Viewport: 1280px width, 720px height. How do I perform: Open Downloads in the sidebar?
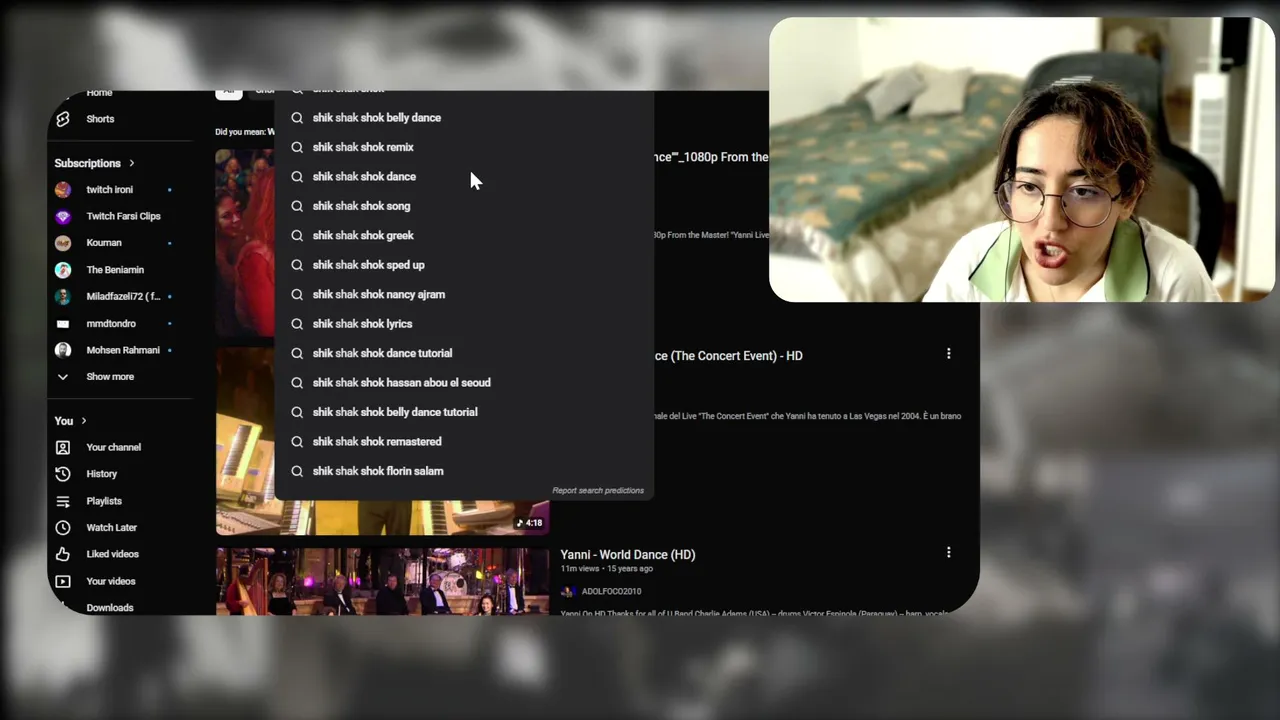tap(110, 607)
